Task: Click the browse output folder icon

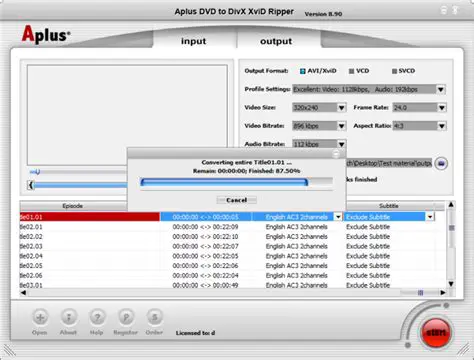Action: coord(441,163)
